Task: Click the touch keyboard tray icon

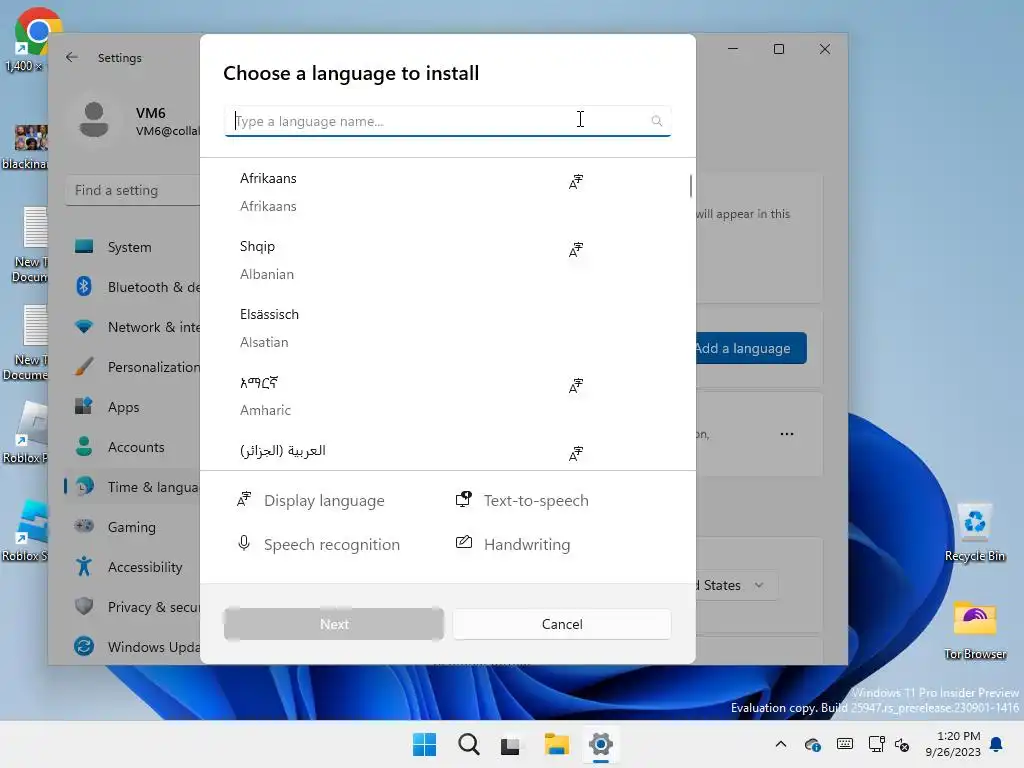Action: [x=844, y=744]
